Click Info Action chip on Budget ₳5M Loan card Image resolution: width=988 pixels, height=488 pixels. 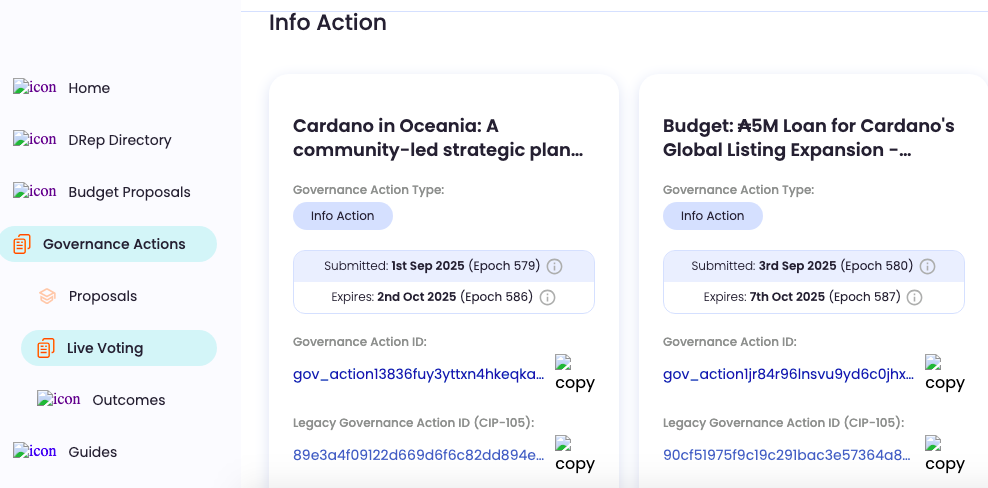(713, 216)
